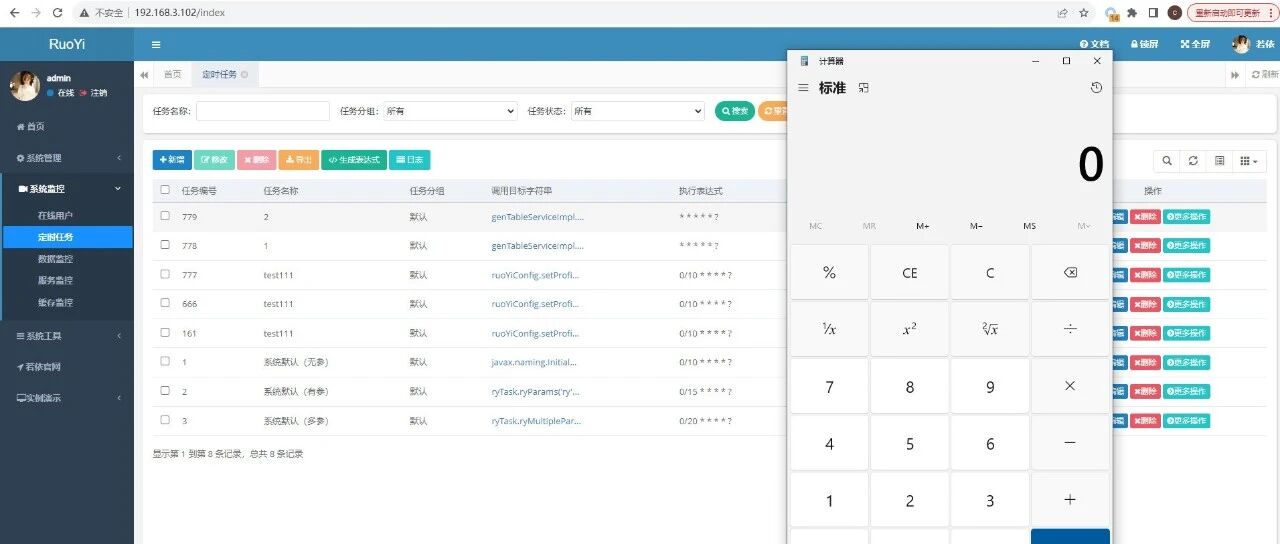
Task: Open the table columns dropdown
Action: (1249, 160)
